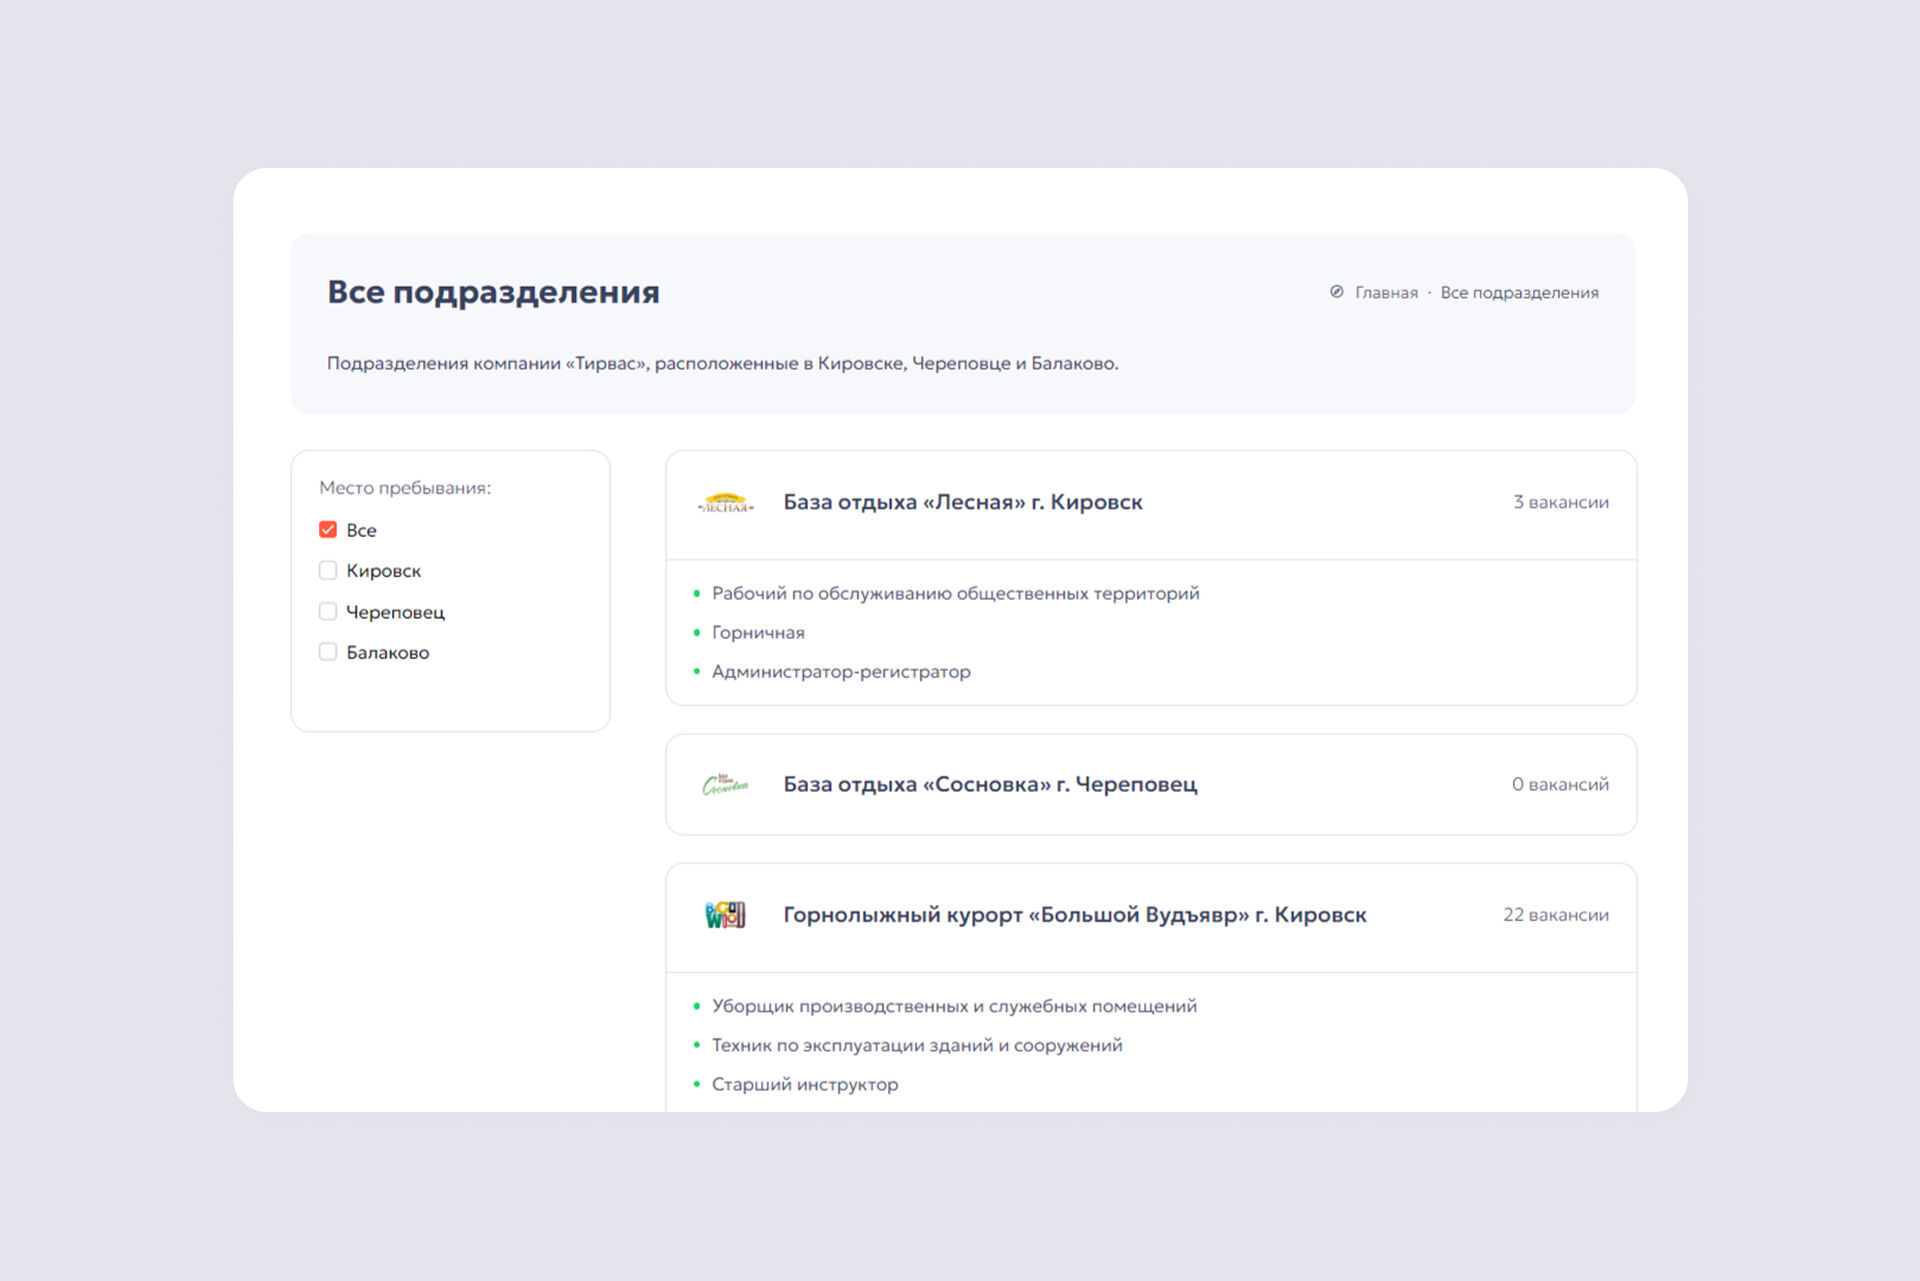Open «База отдыха «Сосновка» г. Череповец»
This screenshot has width=1920, height=1281.
point(989,784)
